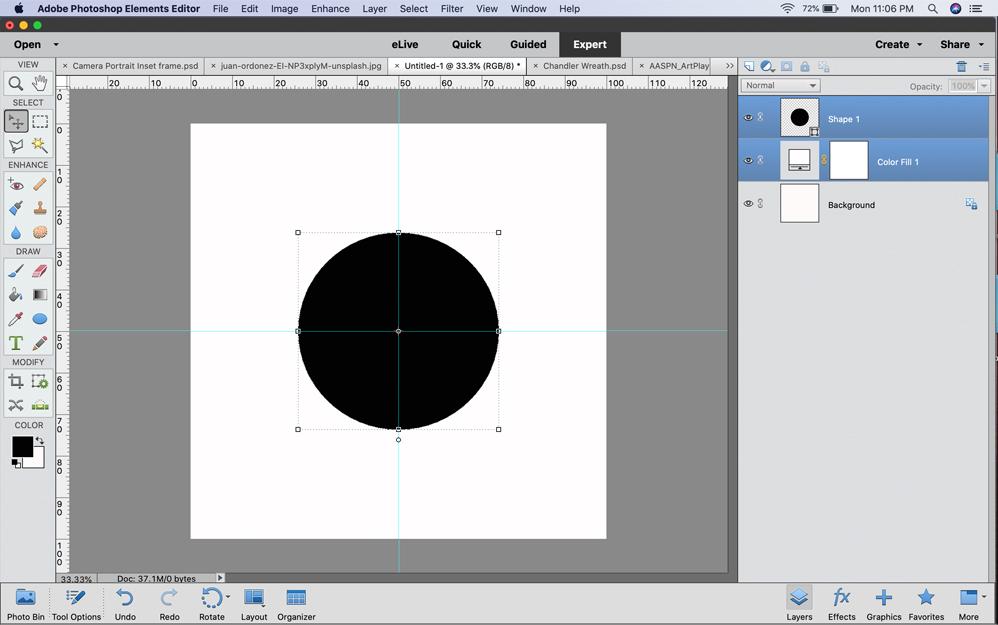Select the Magic Wand tool

[x=40, y=146]
